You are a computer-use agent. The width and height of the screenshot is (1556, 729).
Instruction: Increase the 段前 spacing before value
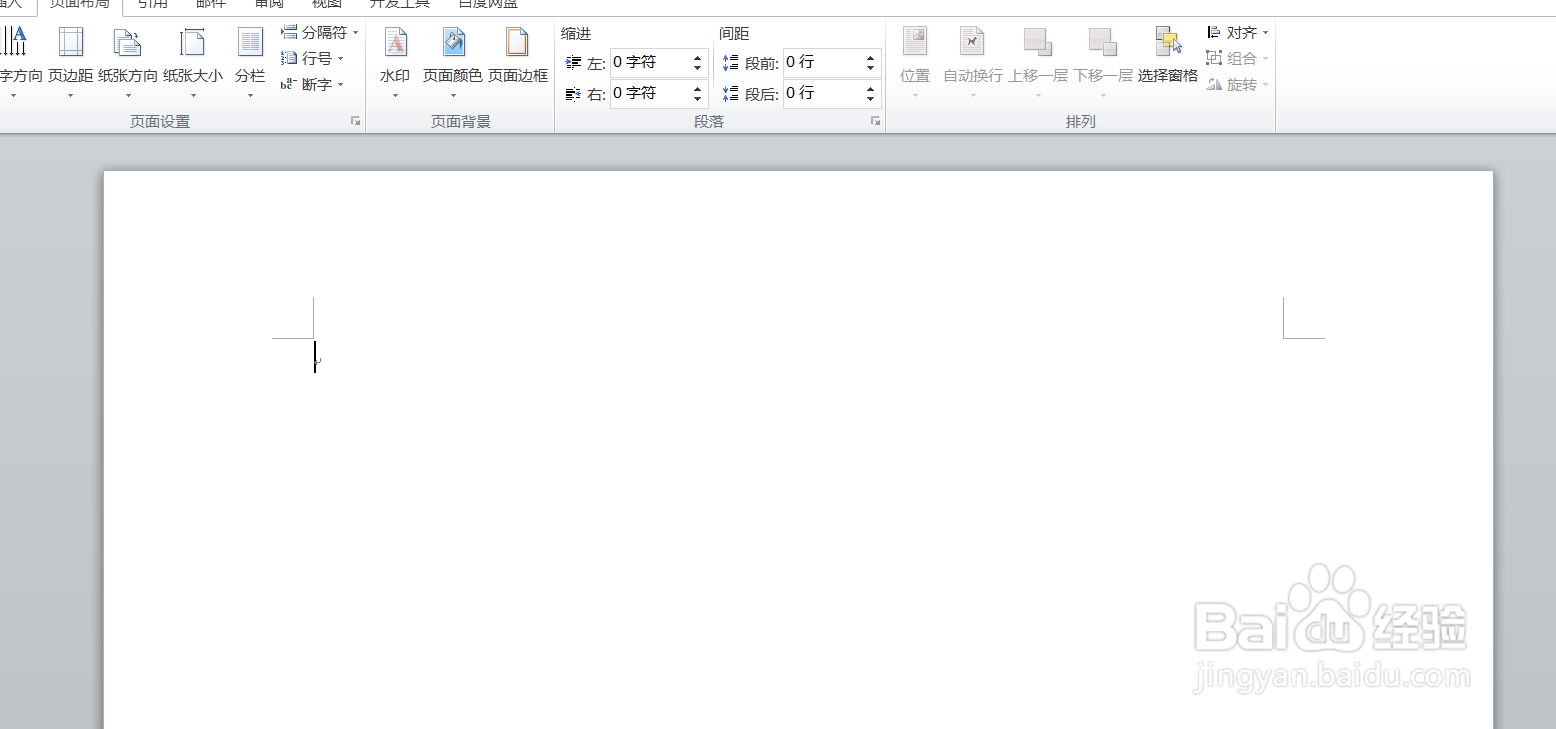(x=871, y=57)
